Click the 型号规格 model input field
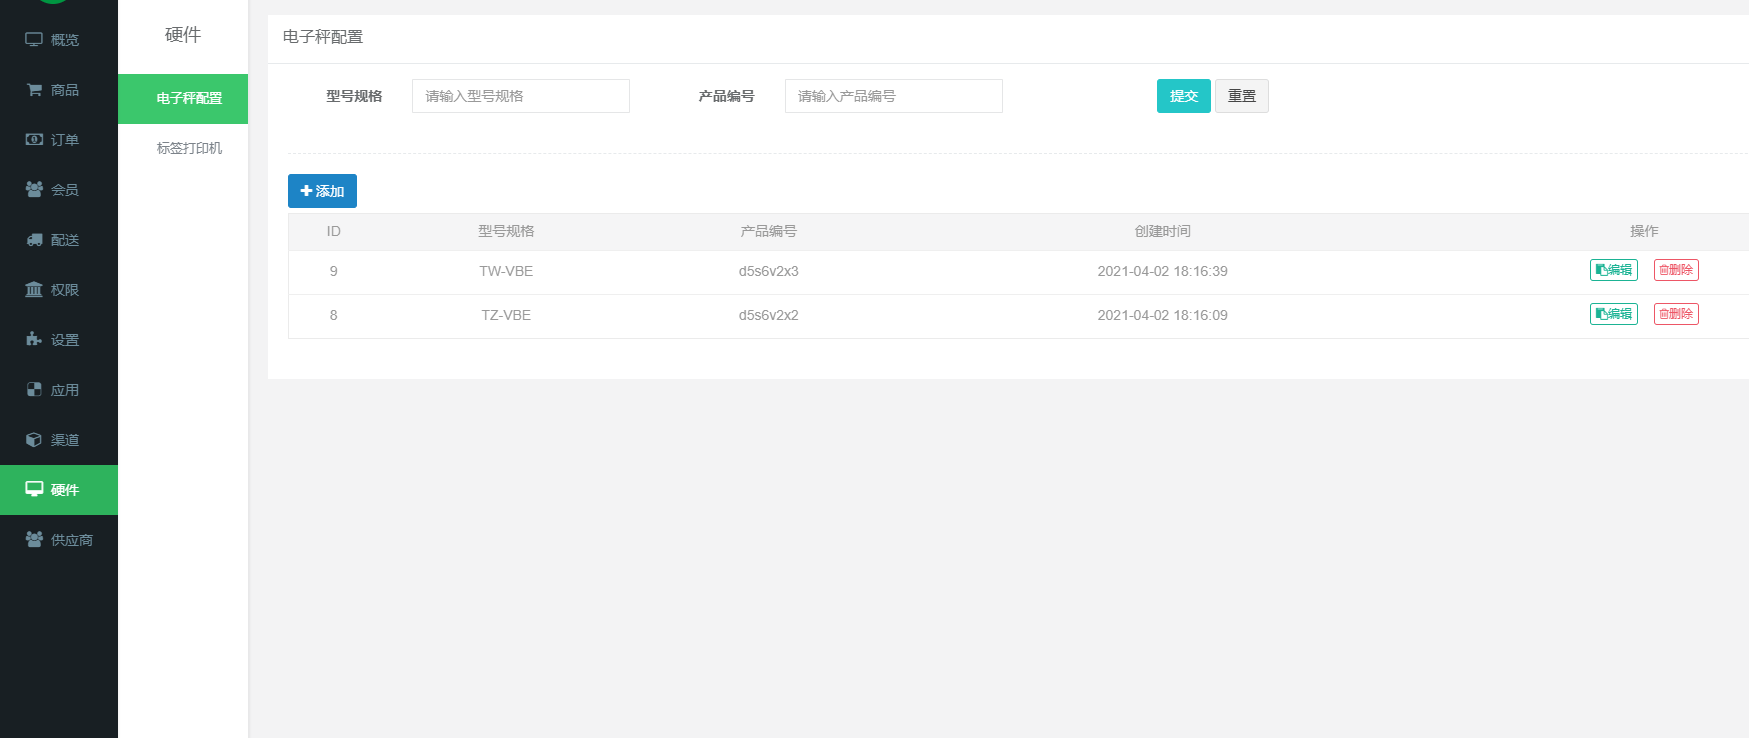 [520, 96]
